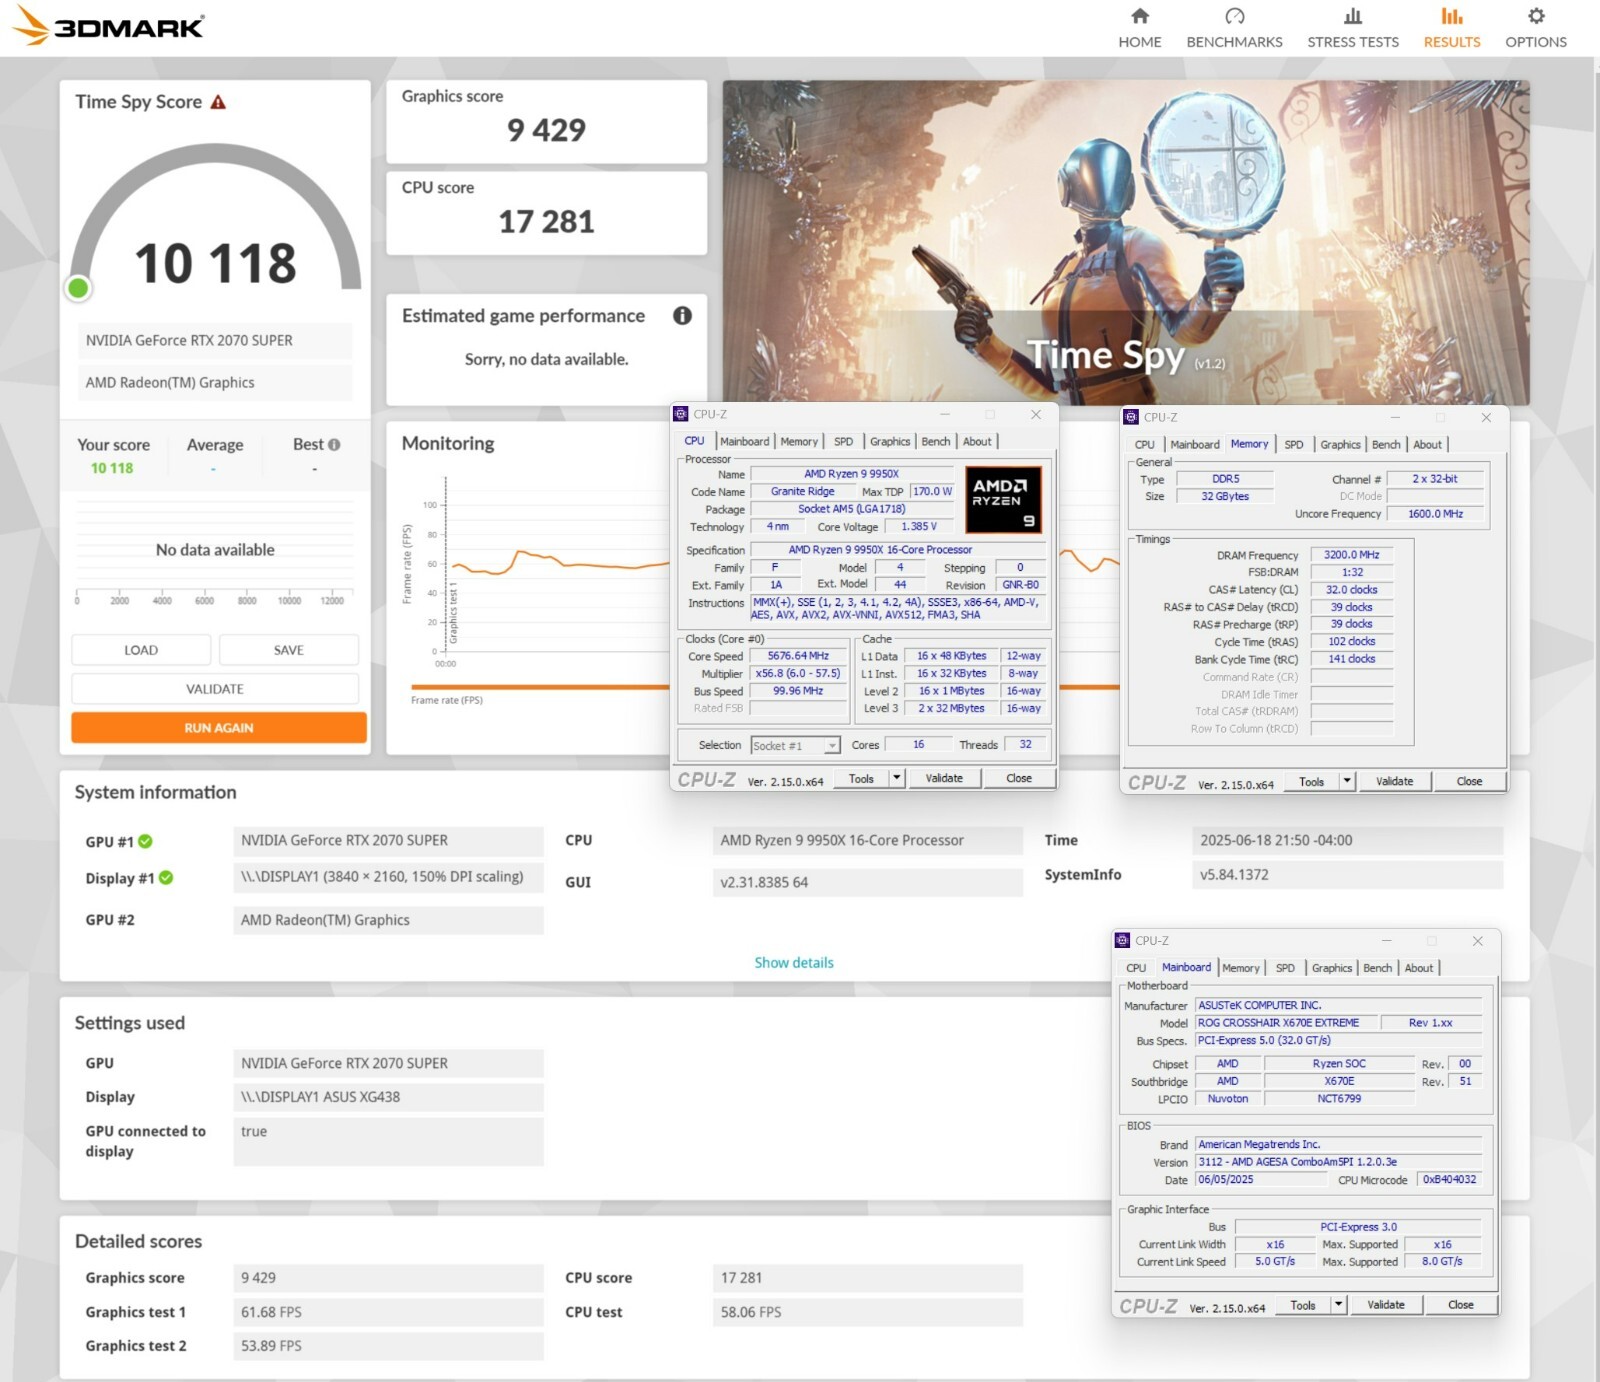
Task: Click AMD Radeon(TM) Graphics under score gauge
Action: (214, 383)
